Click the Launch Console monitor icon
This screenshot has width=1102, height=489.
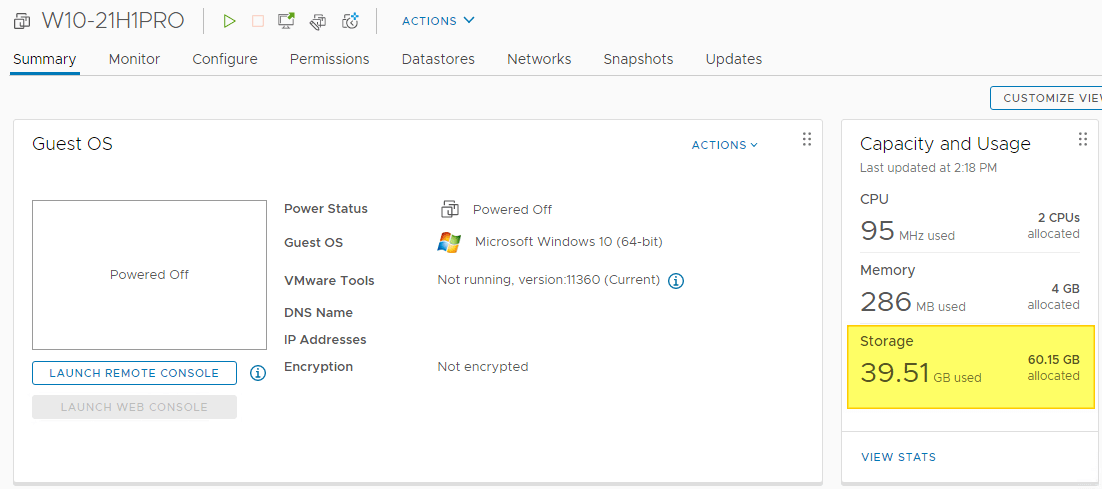[x=287, y=21]
